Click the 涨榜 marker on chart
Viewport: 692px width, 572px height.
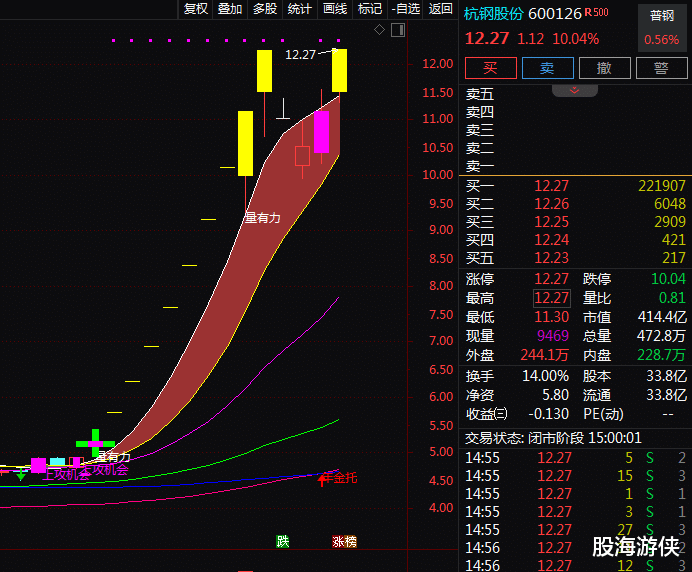(344, 542)
